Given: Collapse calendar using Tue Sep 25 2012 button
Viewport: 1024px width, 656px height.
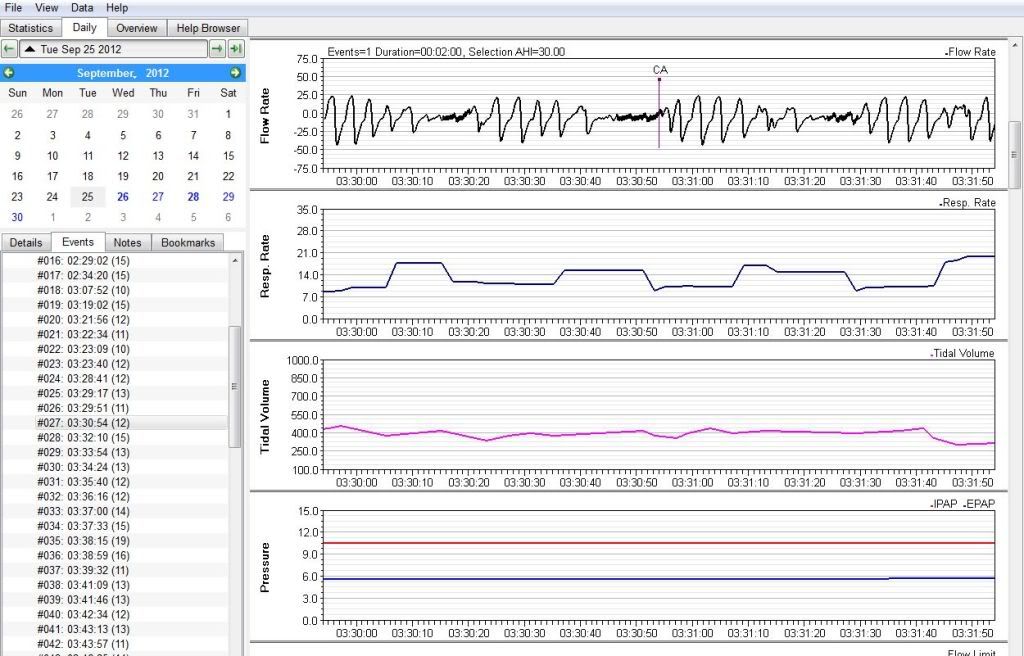Looking at the screenshot, I should point(114,49).
